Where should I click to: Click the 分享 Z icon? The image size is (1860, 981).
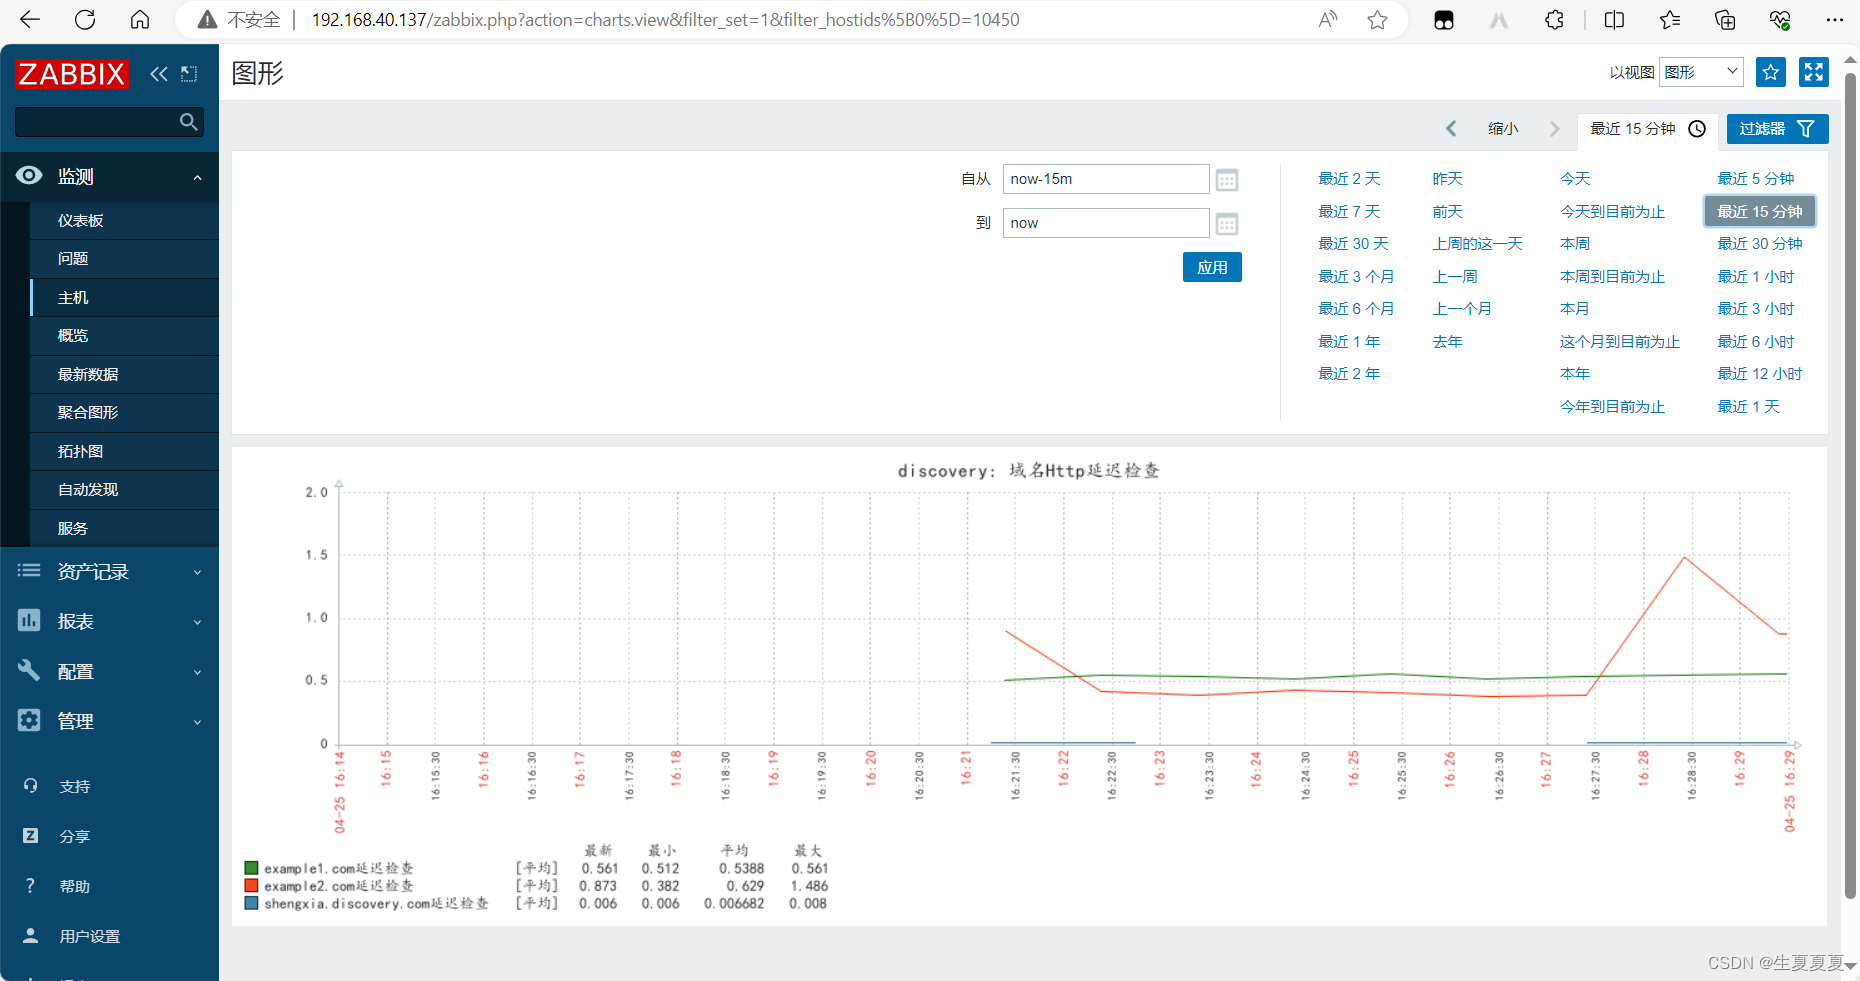pos(31,836)
